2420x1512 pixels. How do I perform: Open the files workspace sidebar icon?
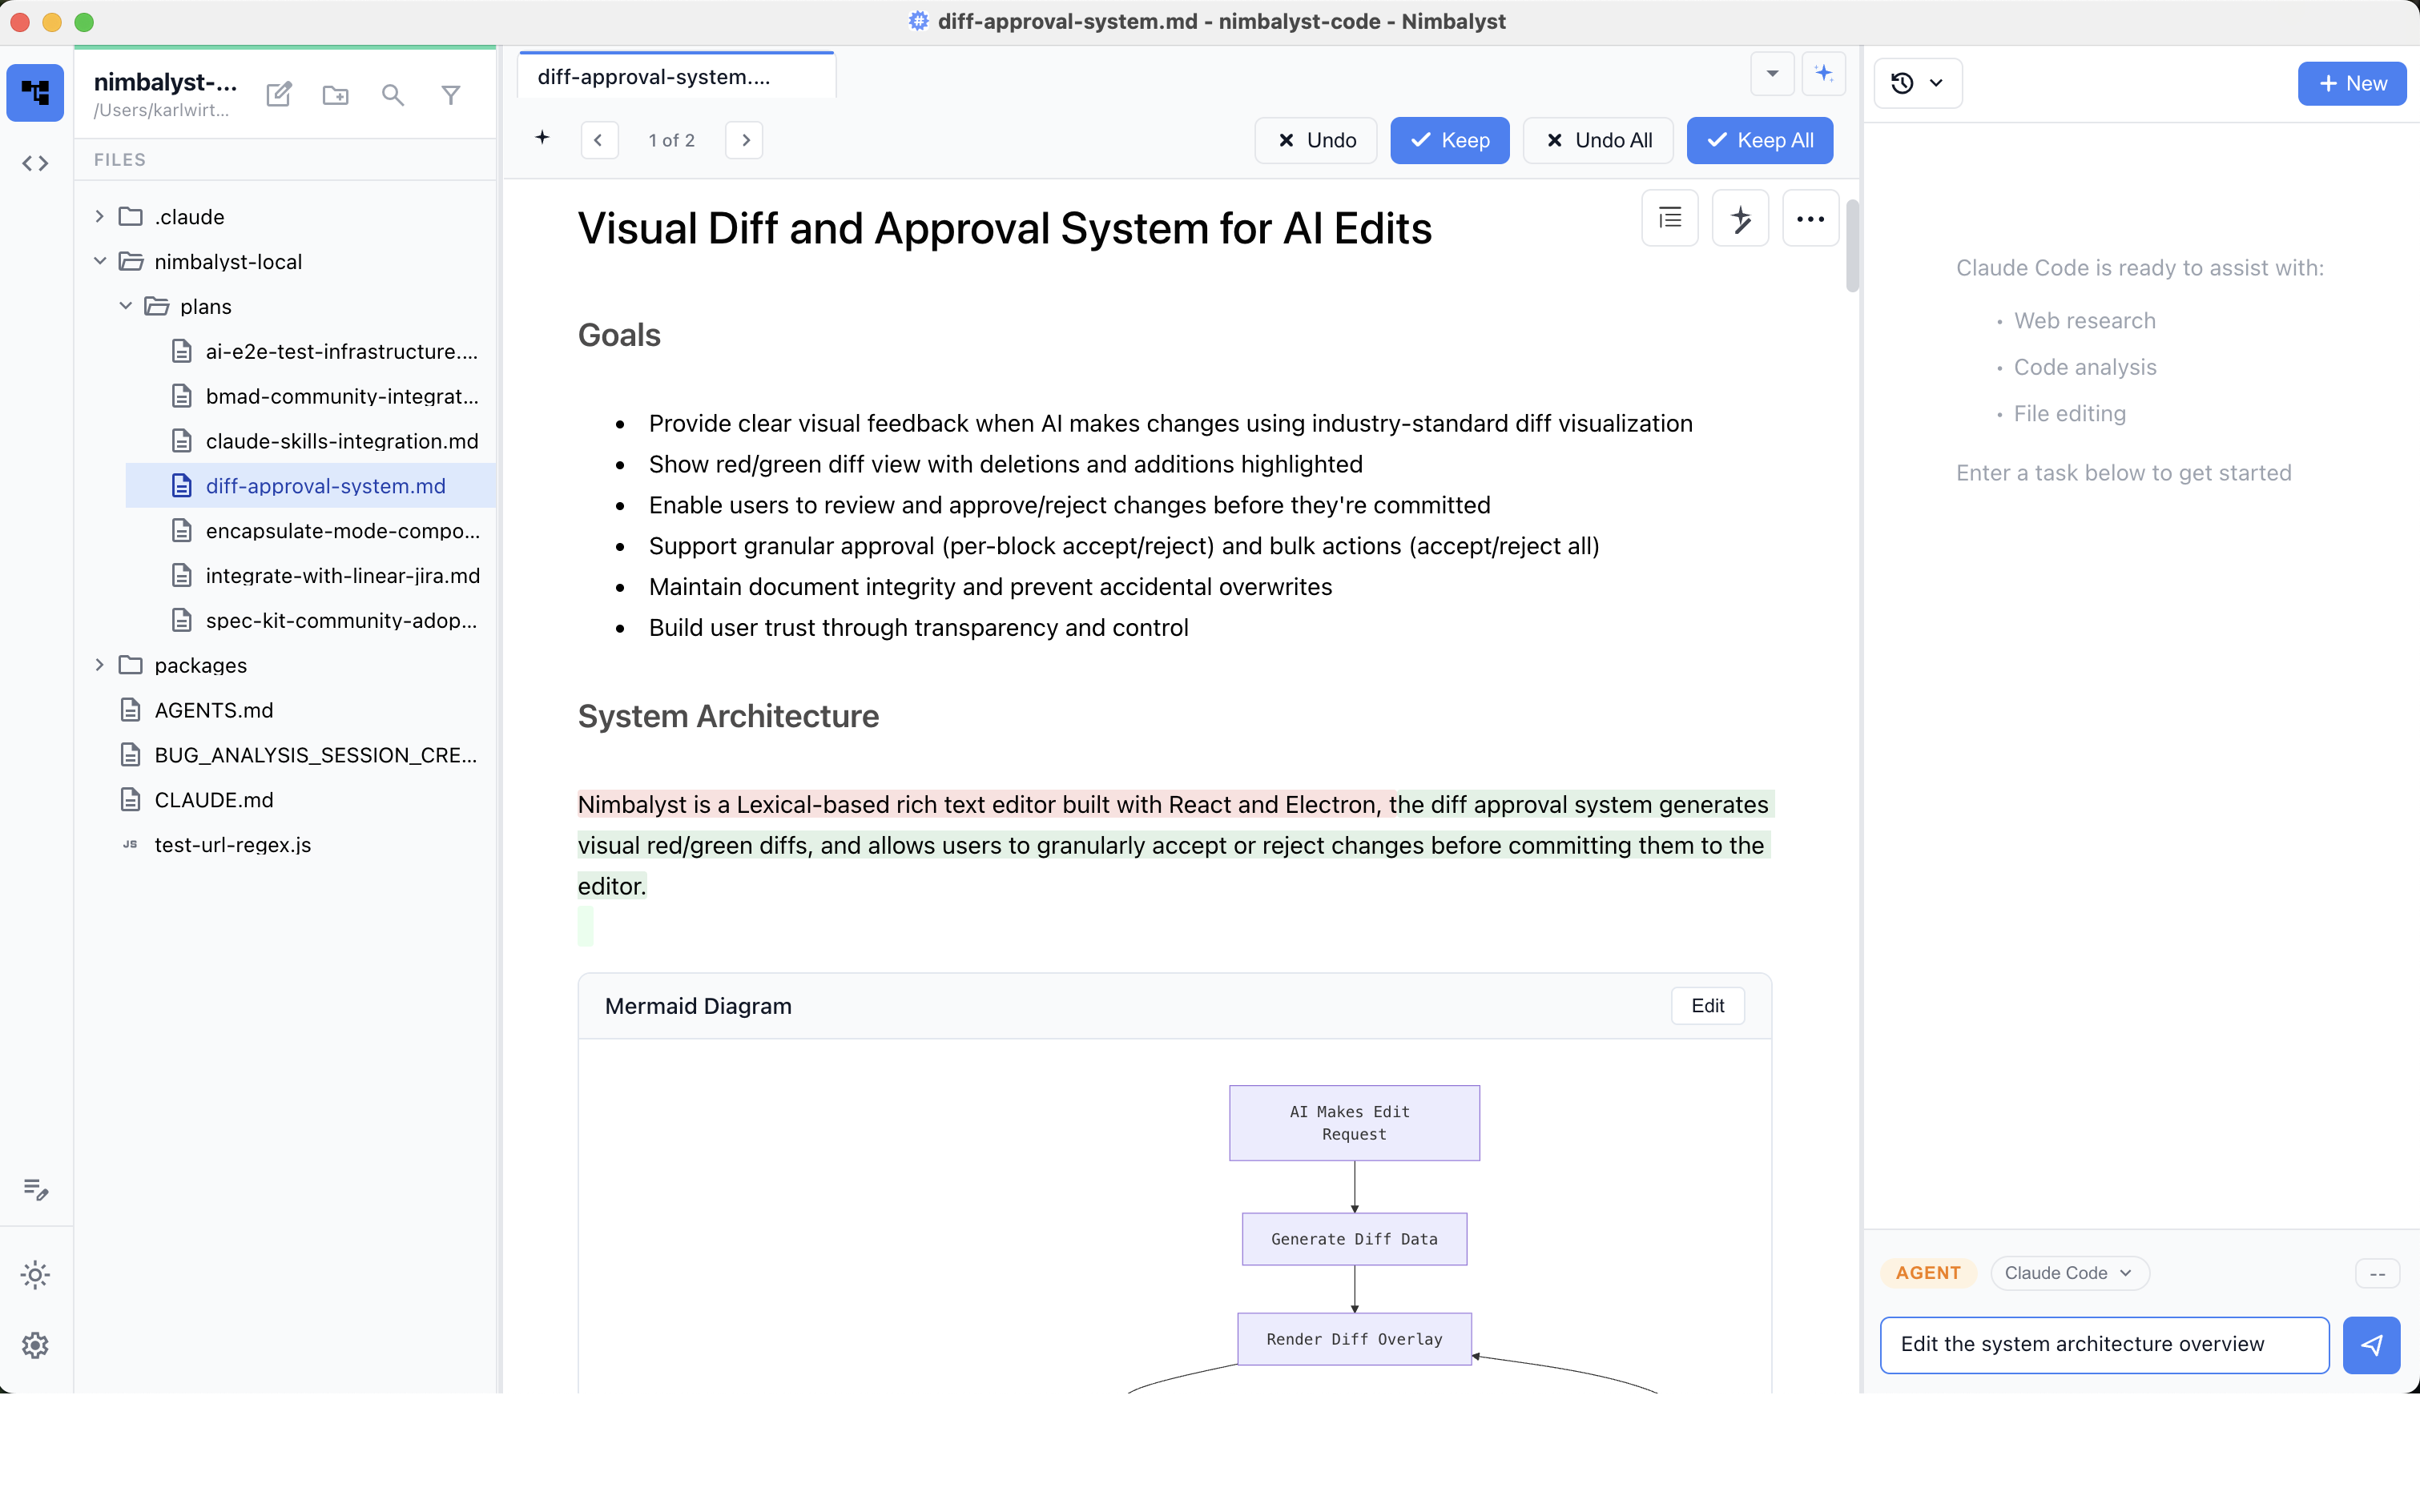click(35, 93)
